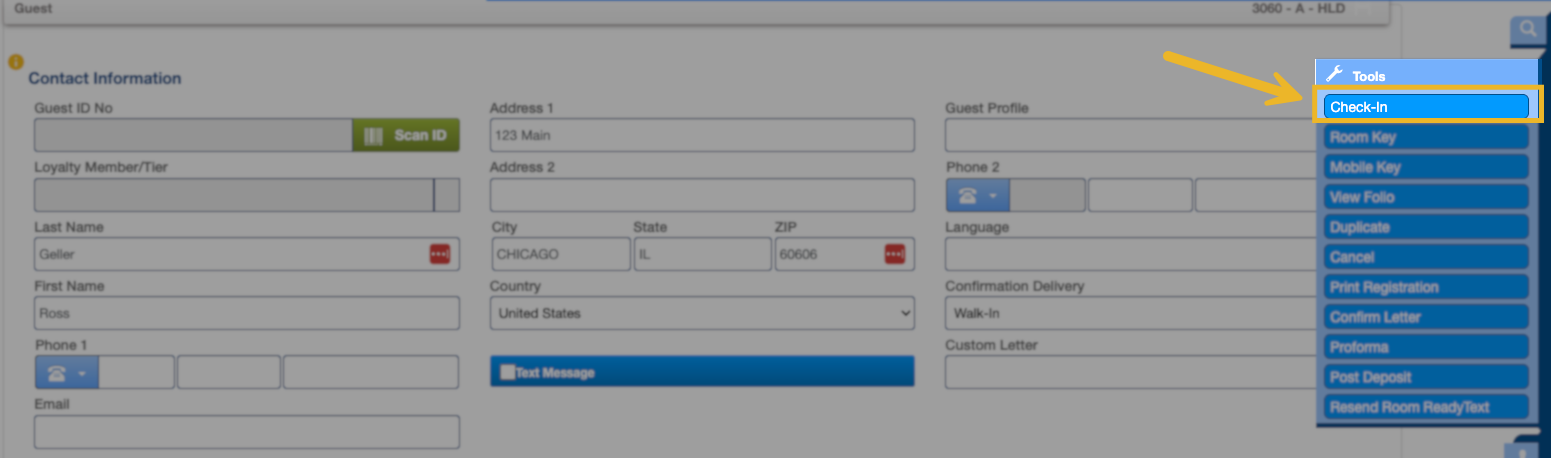Click red icon in ZIP field
Viewport: 1551px width, 458px height.
click(x=894, y=254)
